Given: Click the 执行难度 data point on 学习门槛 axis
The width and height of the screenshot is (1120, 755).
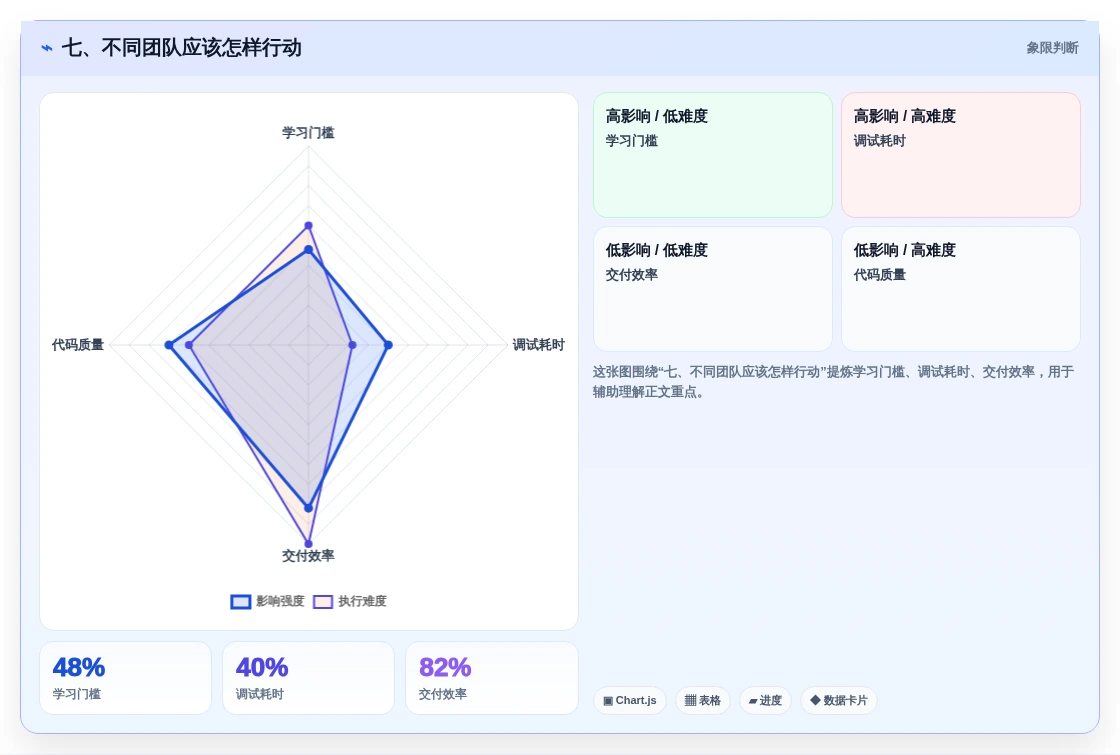Looking at the screenshot, I should pyautogui.click(x=309, y=226).
